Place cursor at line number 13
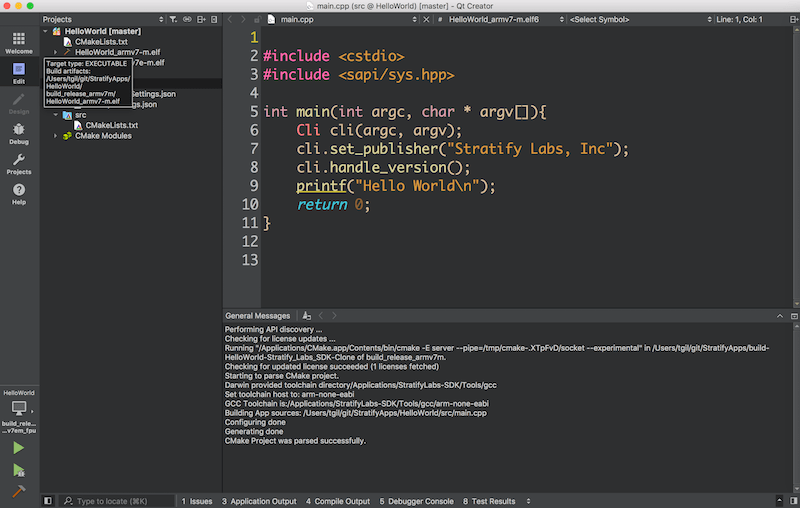The width and height of the screenshot is (800, 508). [x=250, y=260]
